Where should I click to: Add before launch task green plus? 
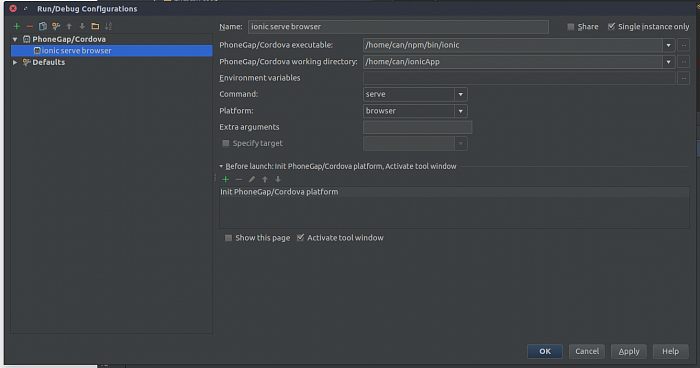click(225, 179)
